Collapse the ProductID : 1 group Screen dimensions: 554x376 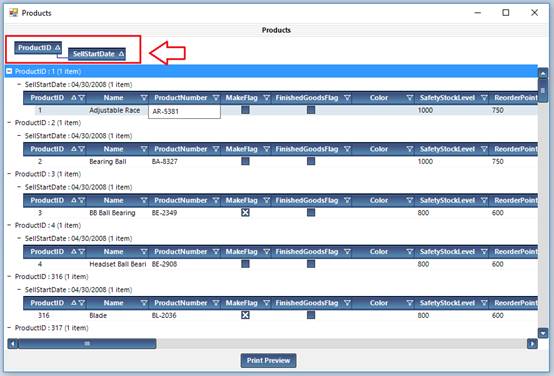coord(9,71)
